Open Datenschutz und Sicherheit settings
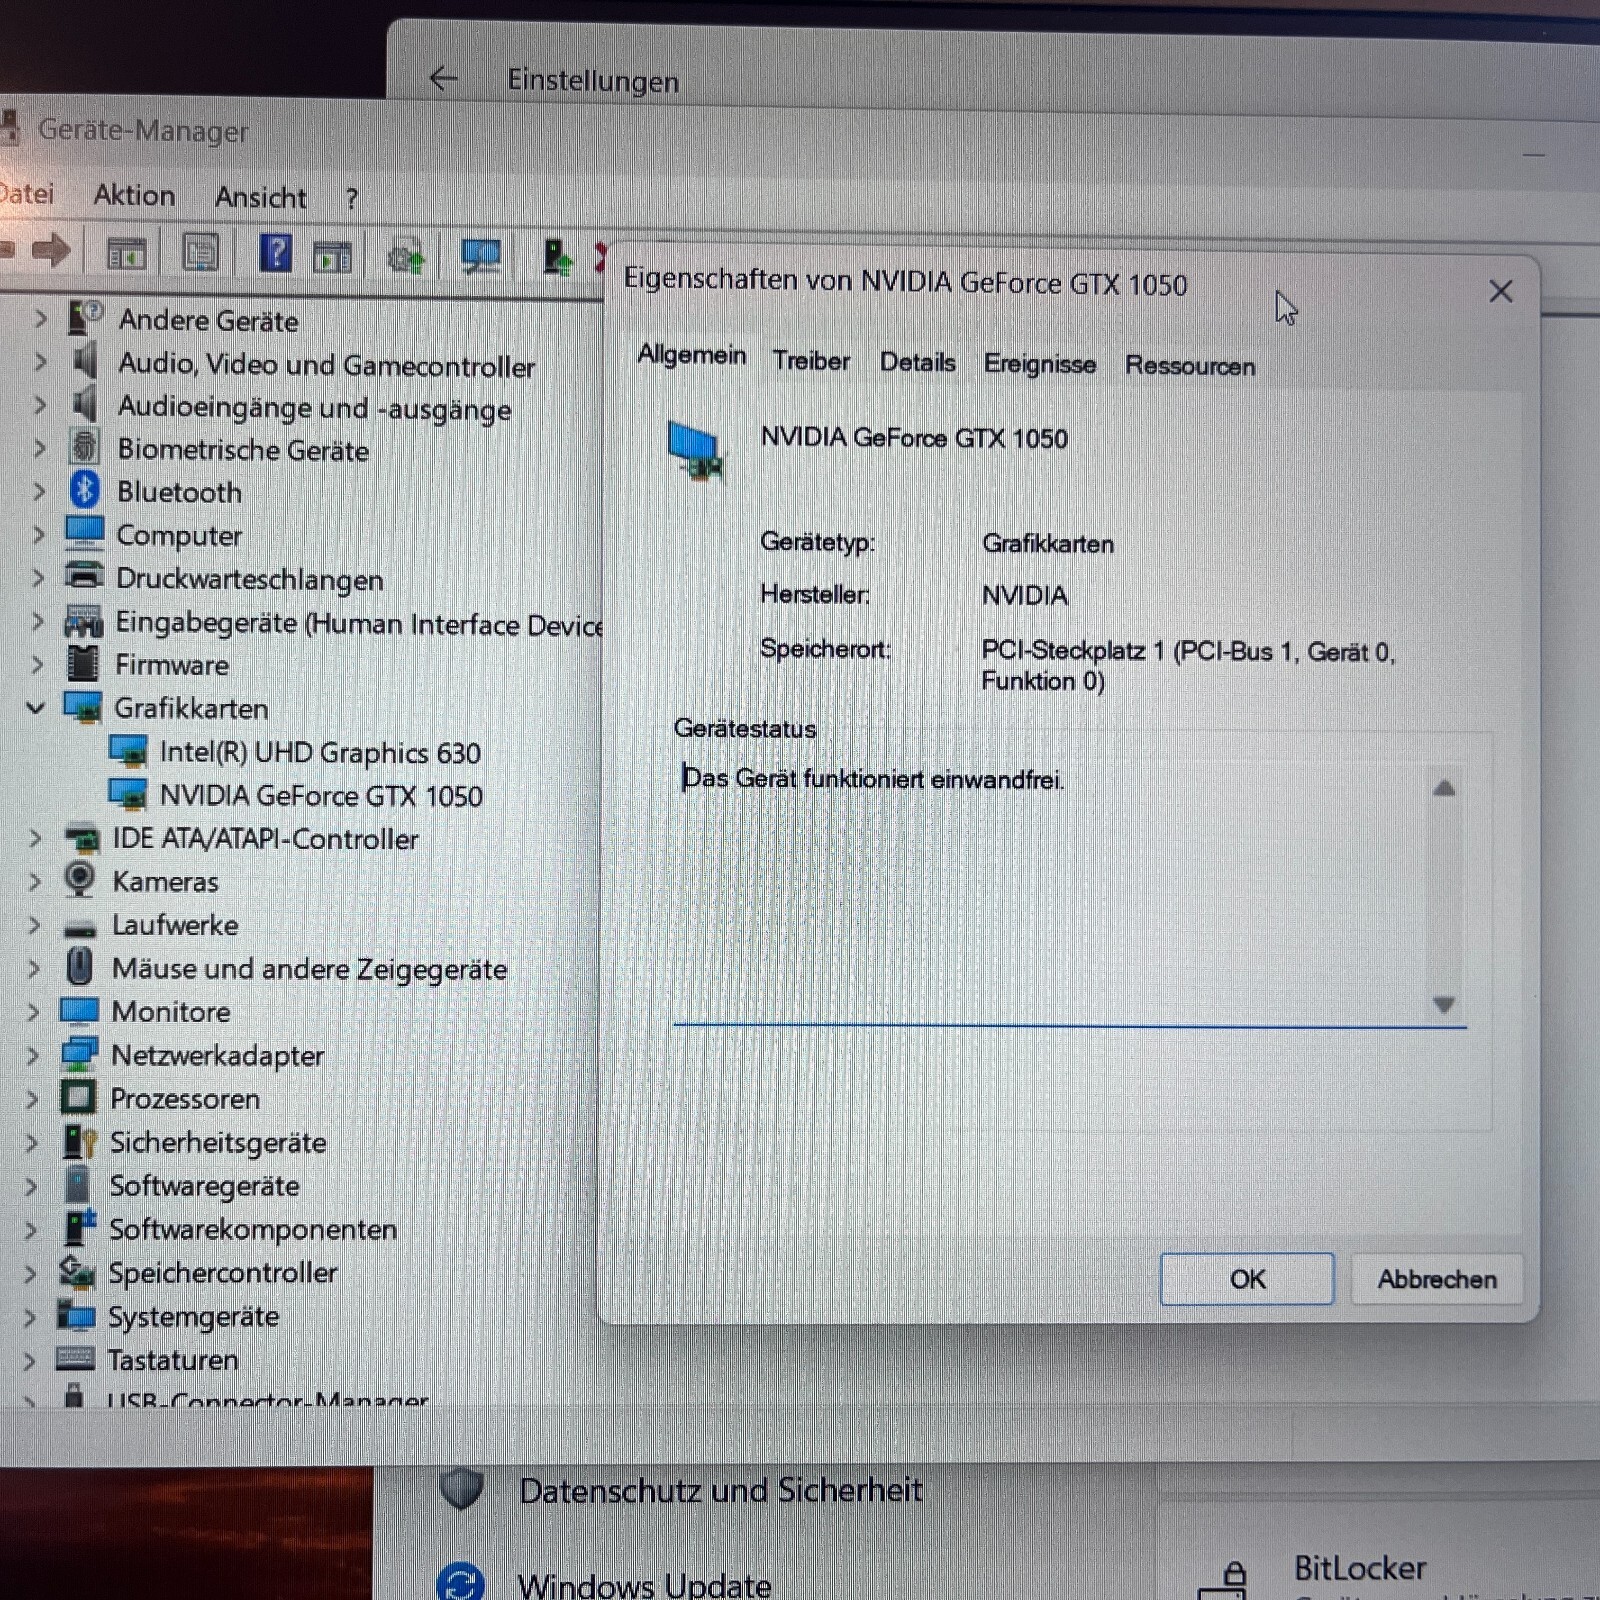The width and height of the screenshot is (1600, 1600). point(721,1490)
